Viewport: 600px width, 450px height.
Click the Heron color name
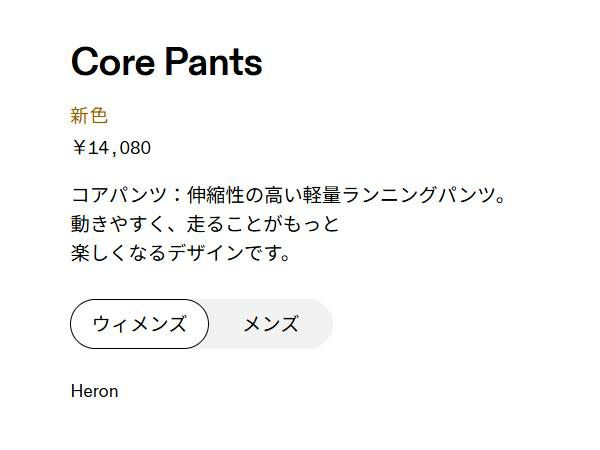click(x=94, y=391)
